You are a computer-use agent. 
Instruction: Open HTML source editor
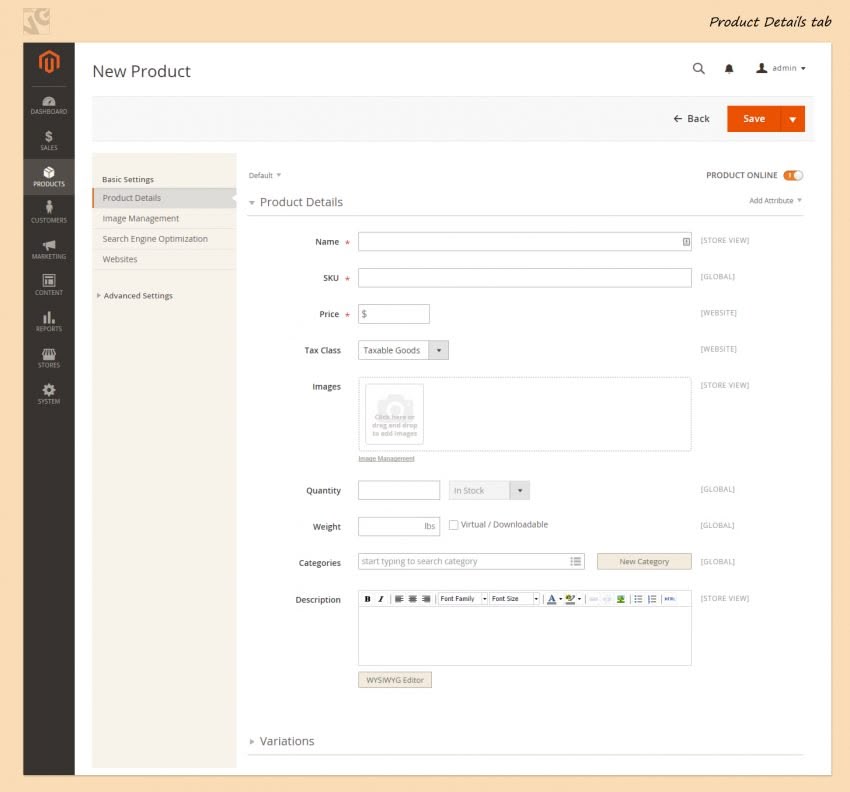[x=670, y=599]
